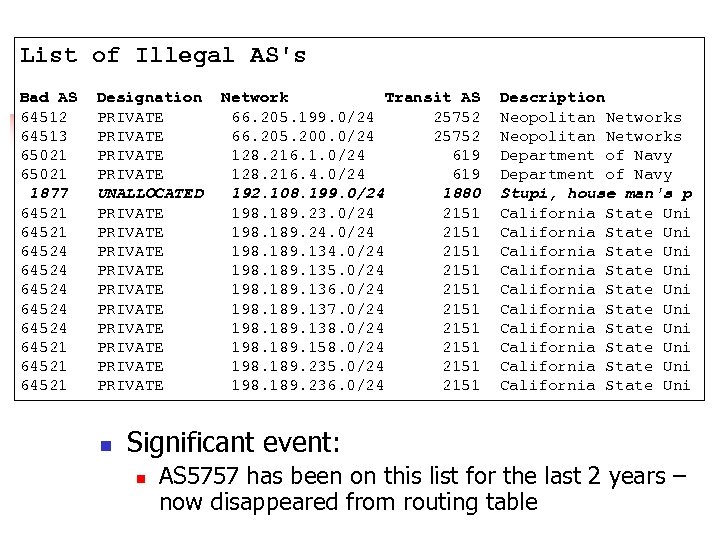Click the 'Network' column header
This screenshot has width=720, height=540.
[254, 97]
